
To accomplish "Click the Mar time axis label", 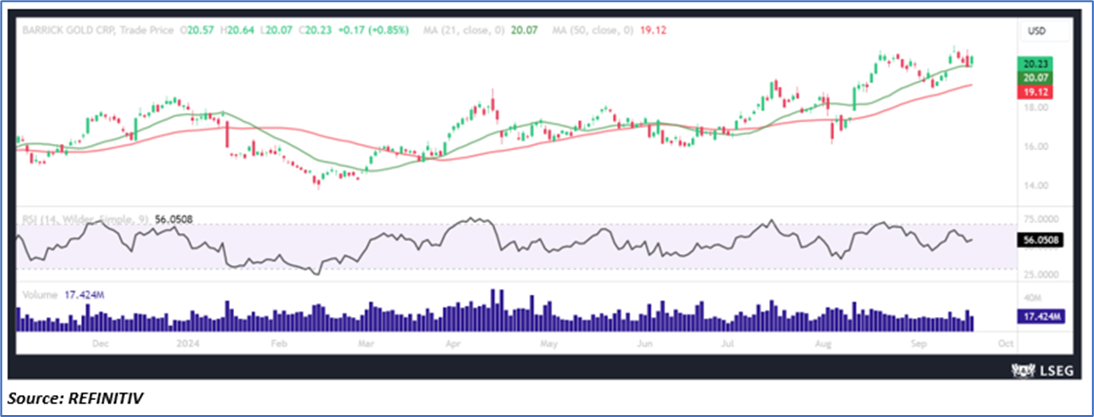I will pos(366,344).
